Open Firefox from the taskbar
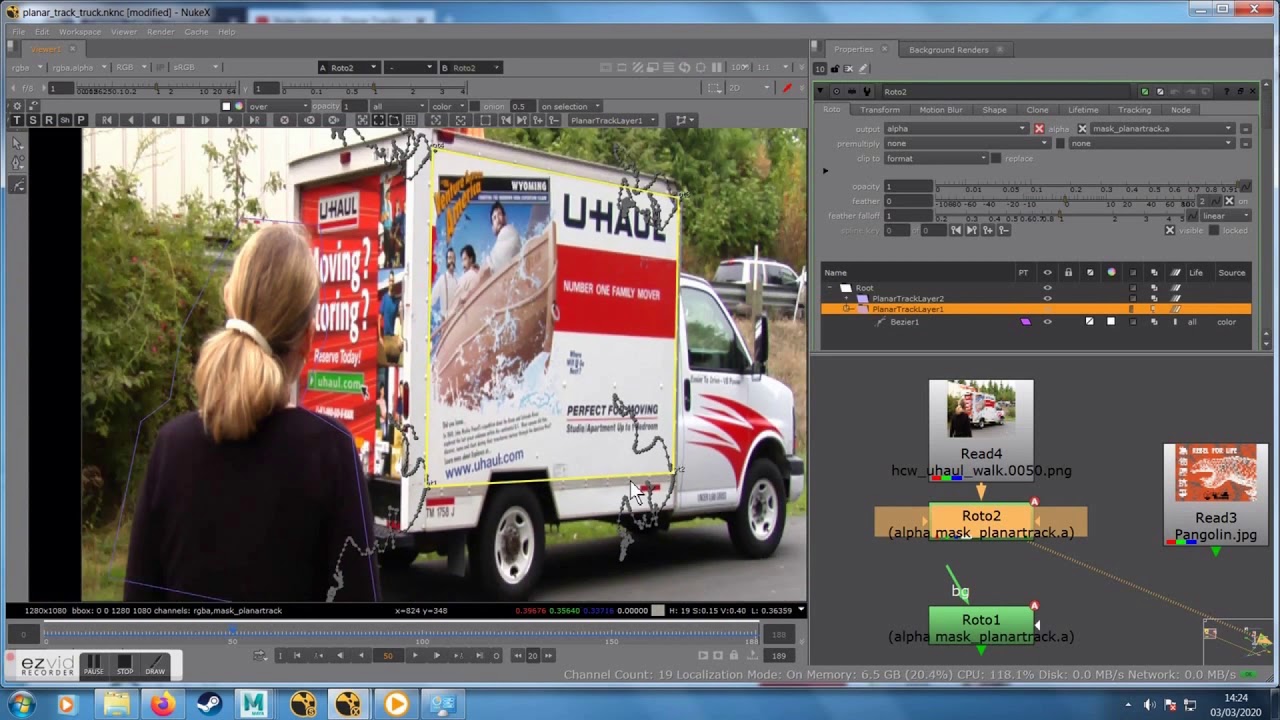Image resolution: width=1280 pixels, height=720 pixels. [x=162, y=705]
